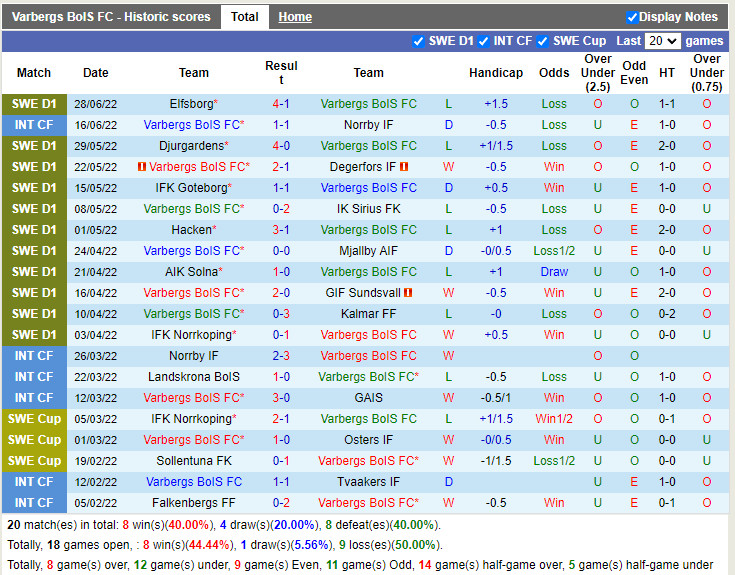
Task: Switch to the Total tab
Action: pyautogui.click(x=244, y=17)
